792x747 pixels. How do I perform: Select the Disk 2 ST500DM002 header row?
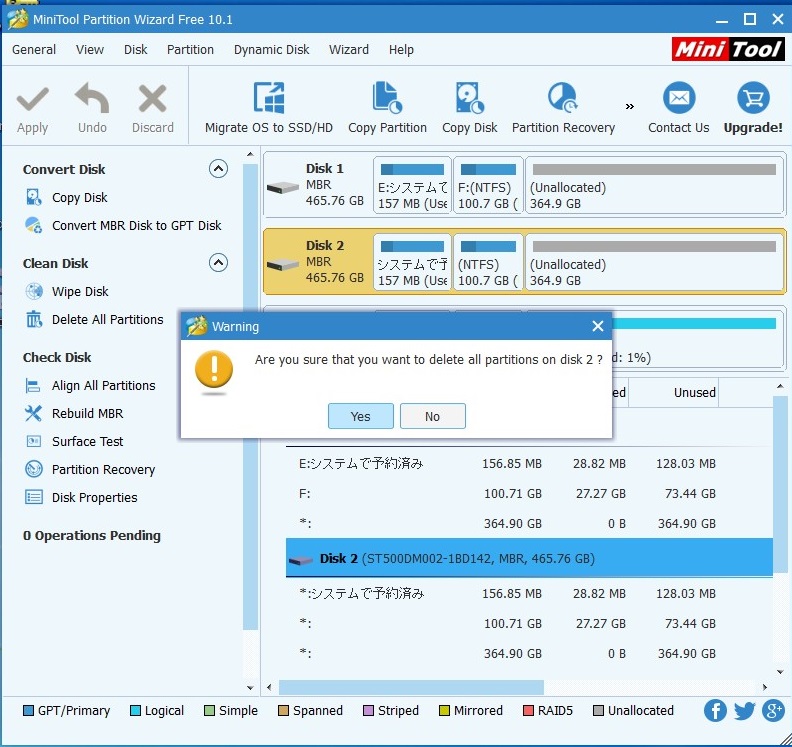click(x=529, y=558)
